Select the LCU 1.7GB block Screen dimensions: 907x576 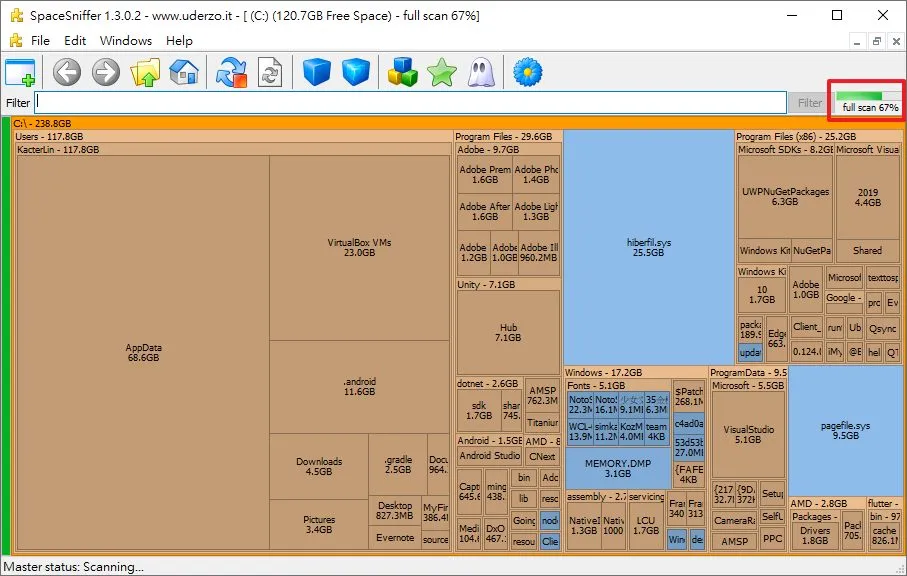coord(646,525)
